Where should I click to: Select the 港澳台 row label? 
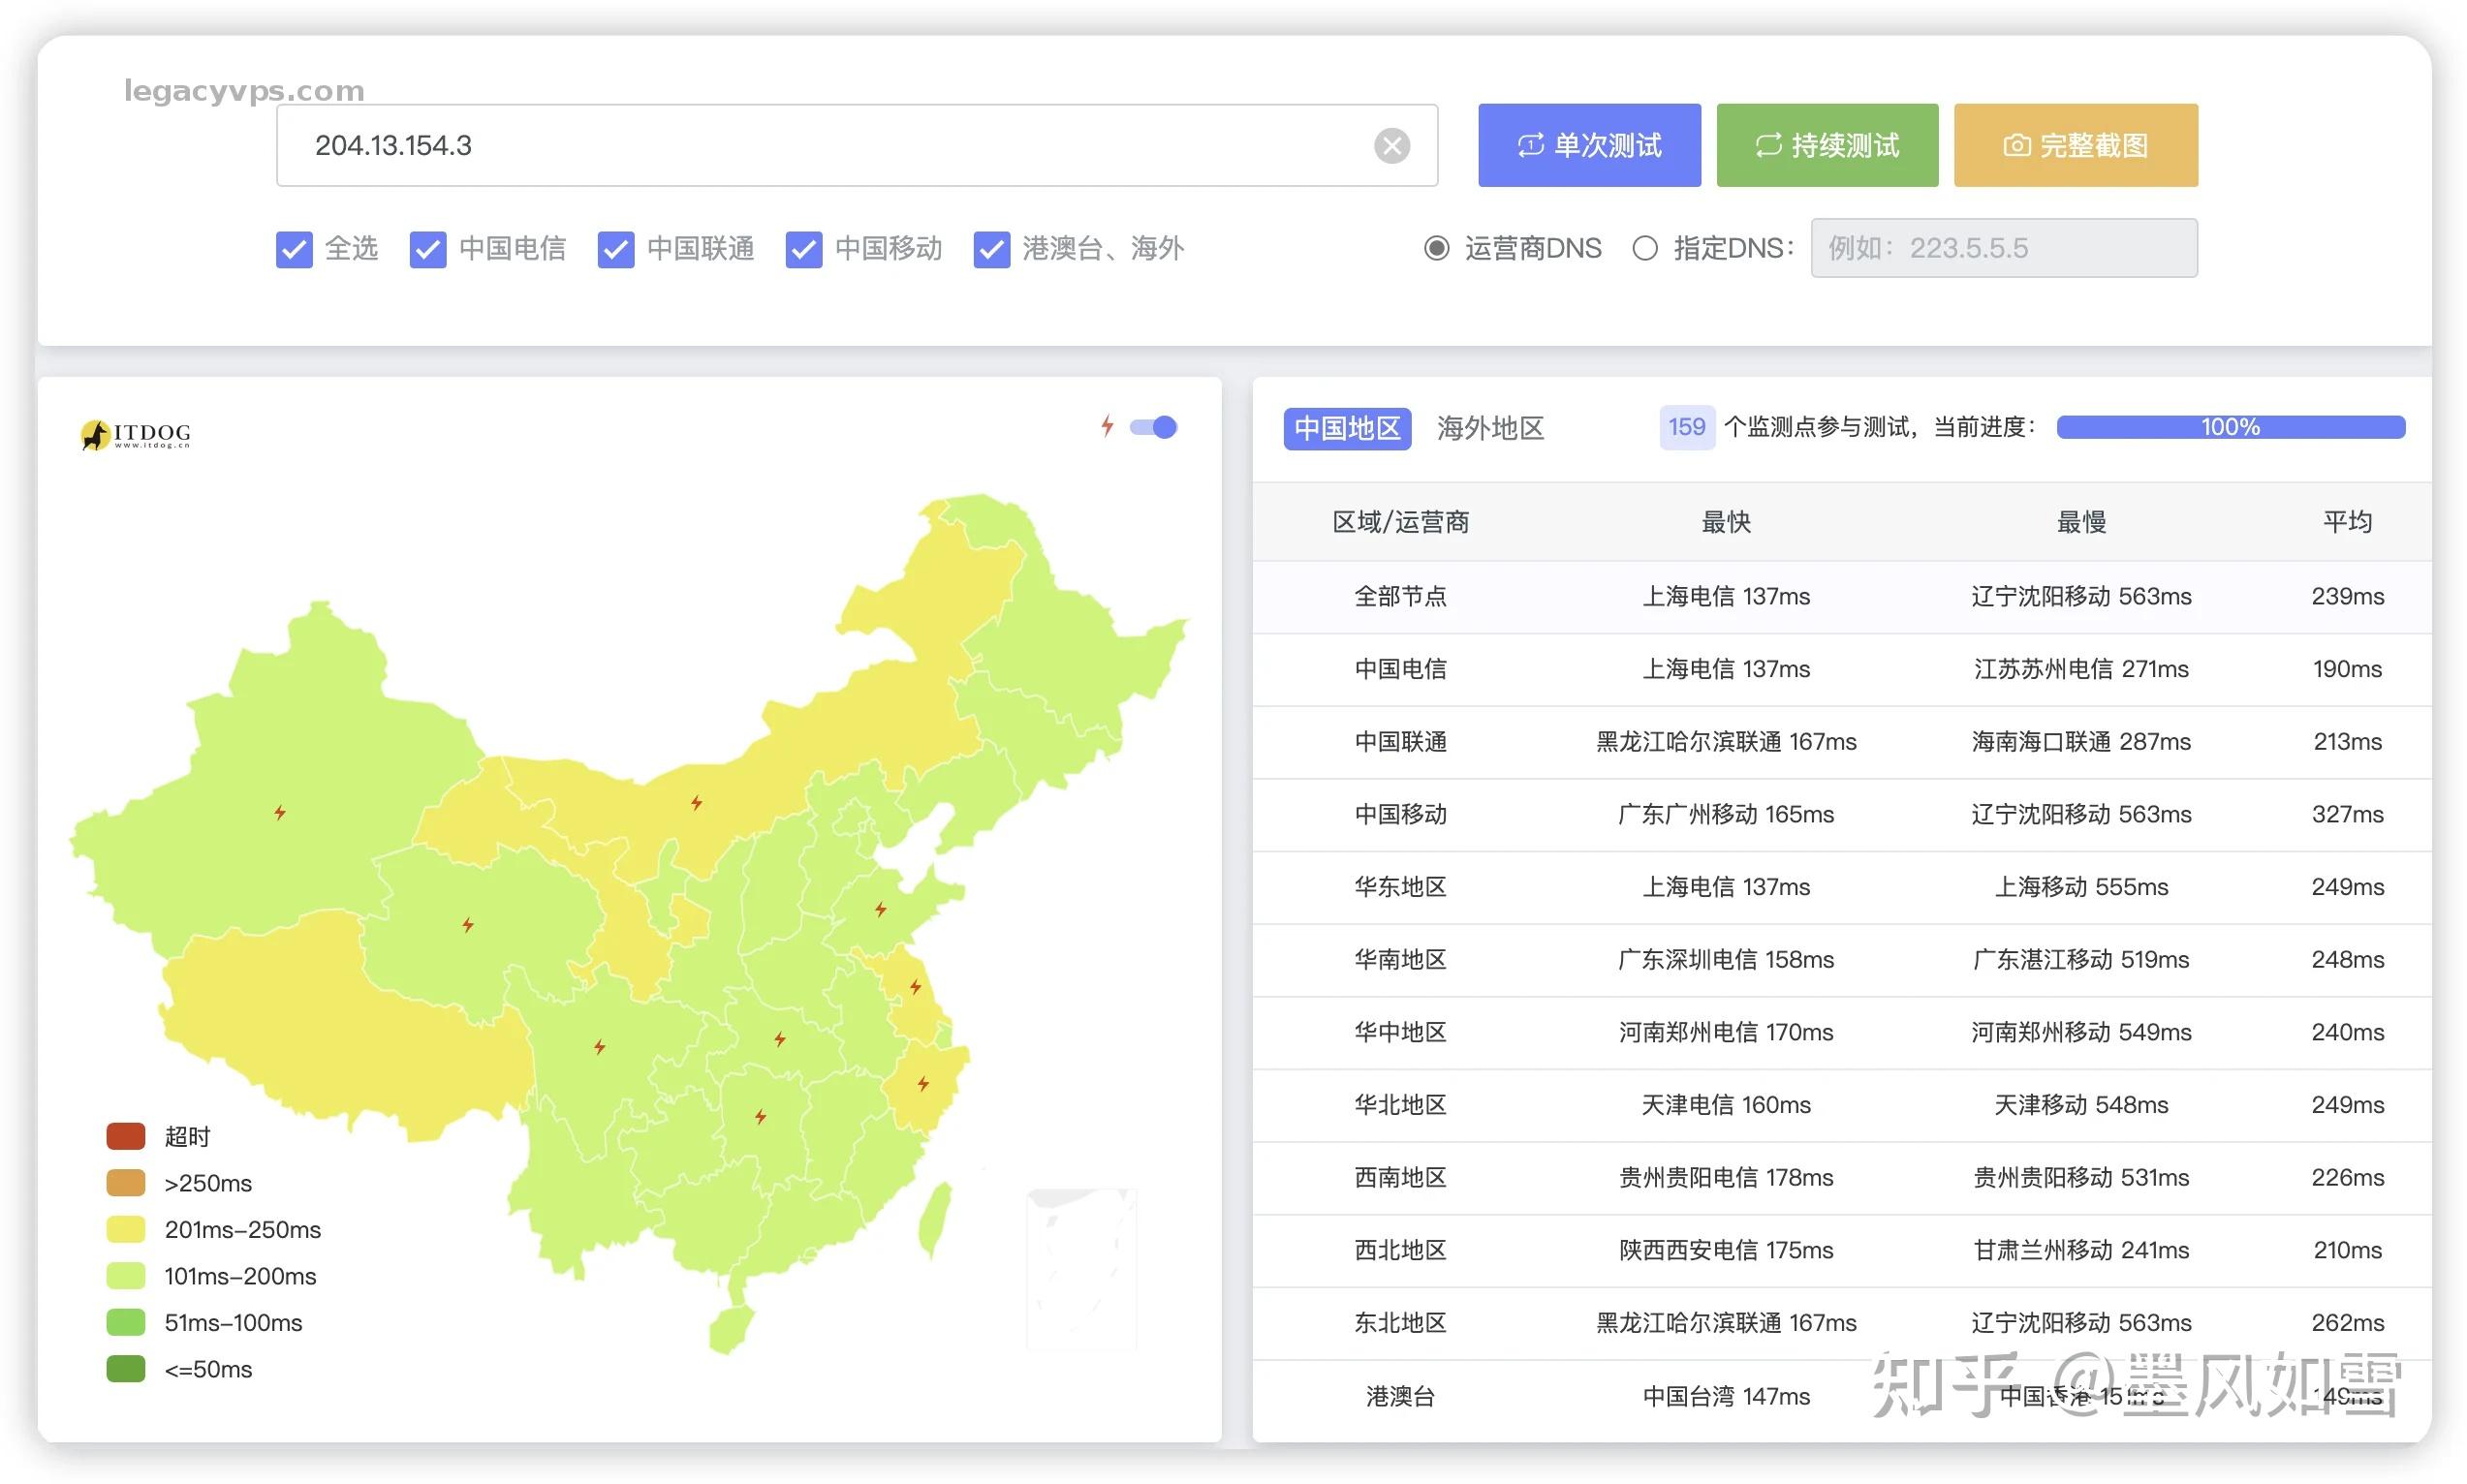pos(1400,1397)
